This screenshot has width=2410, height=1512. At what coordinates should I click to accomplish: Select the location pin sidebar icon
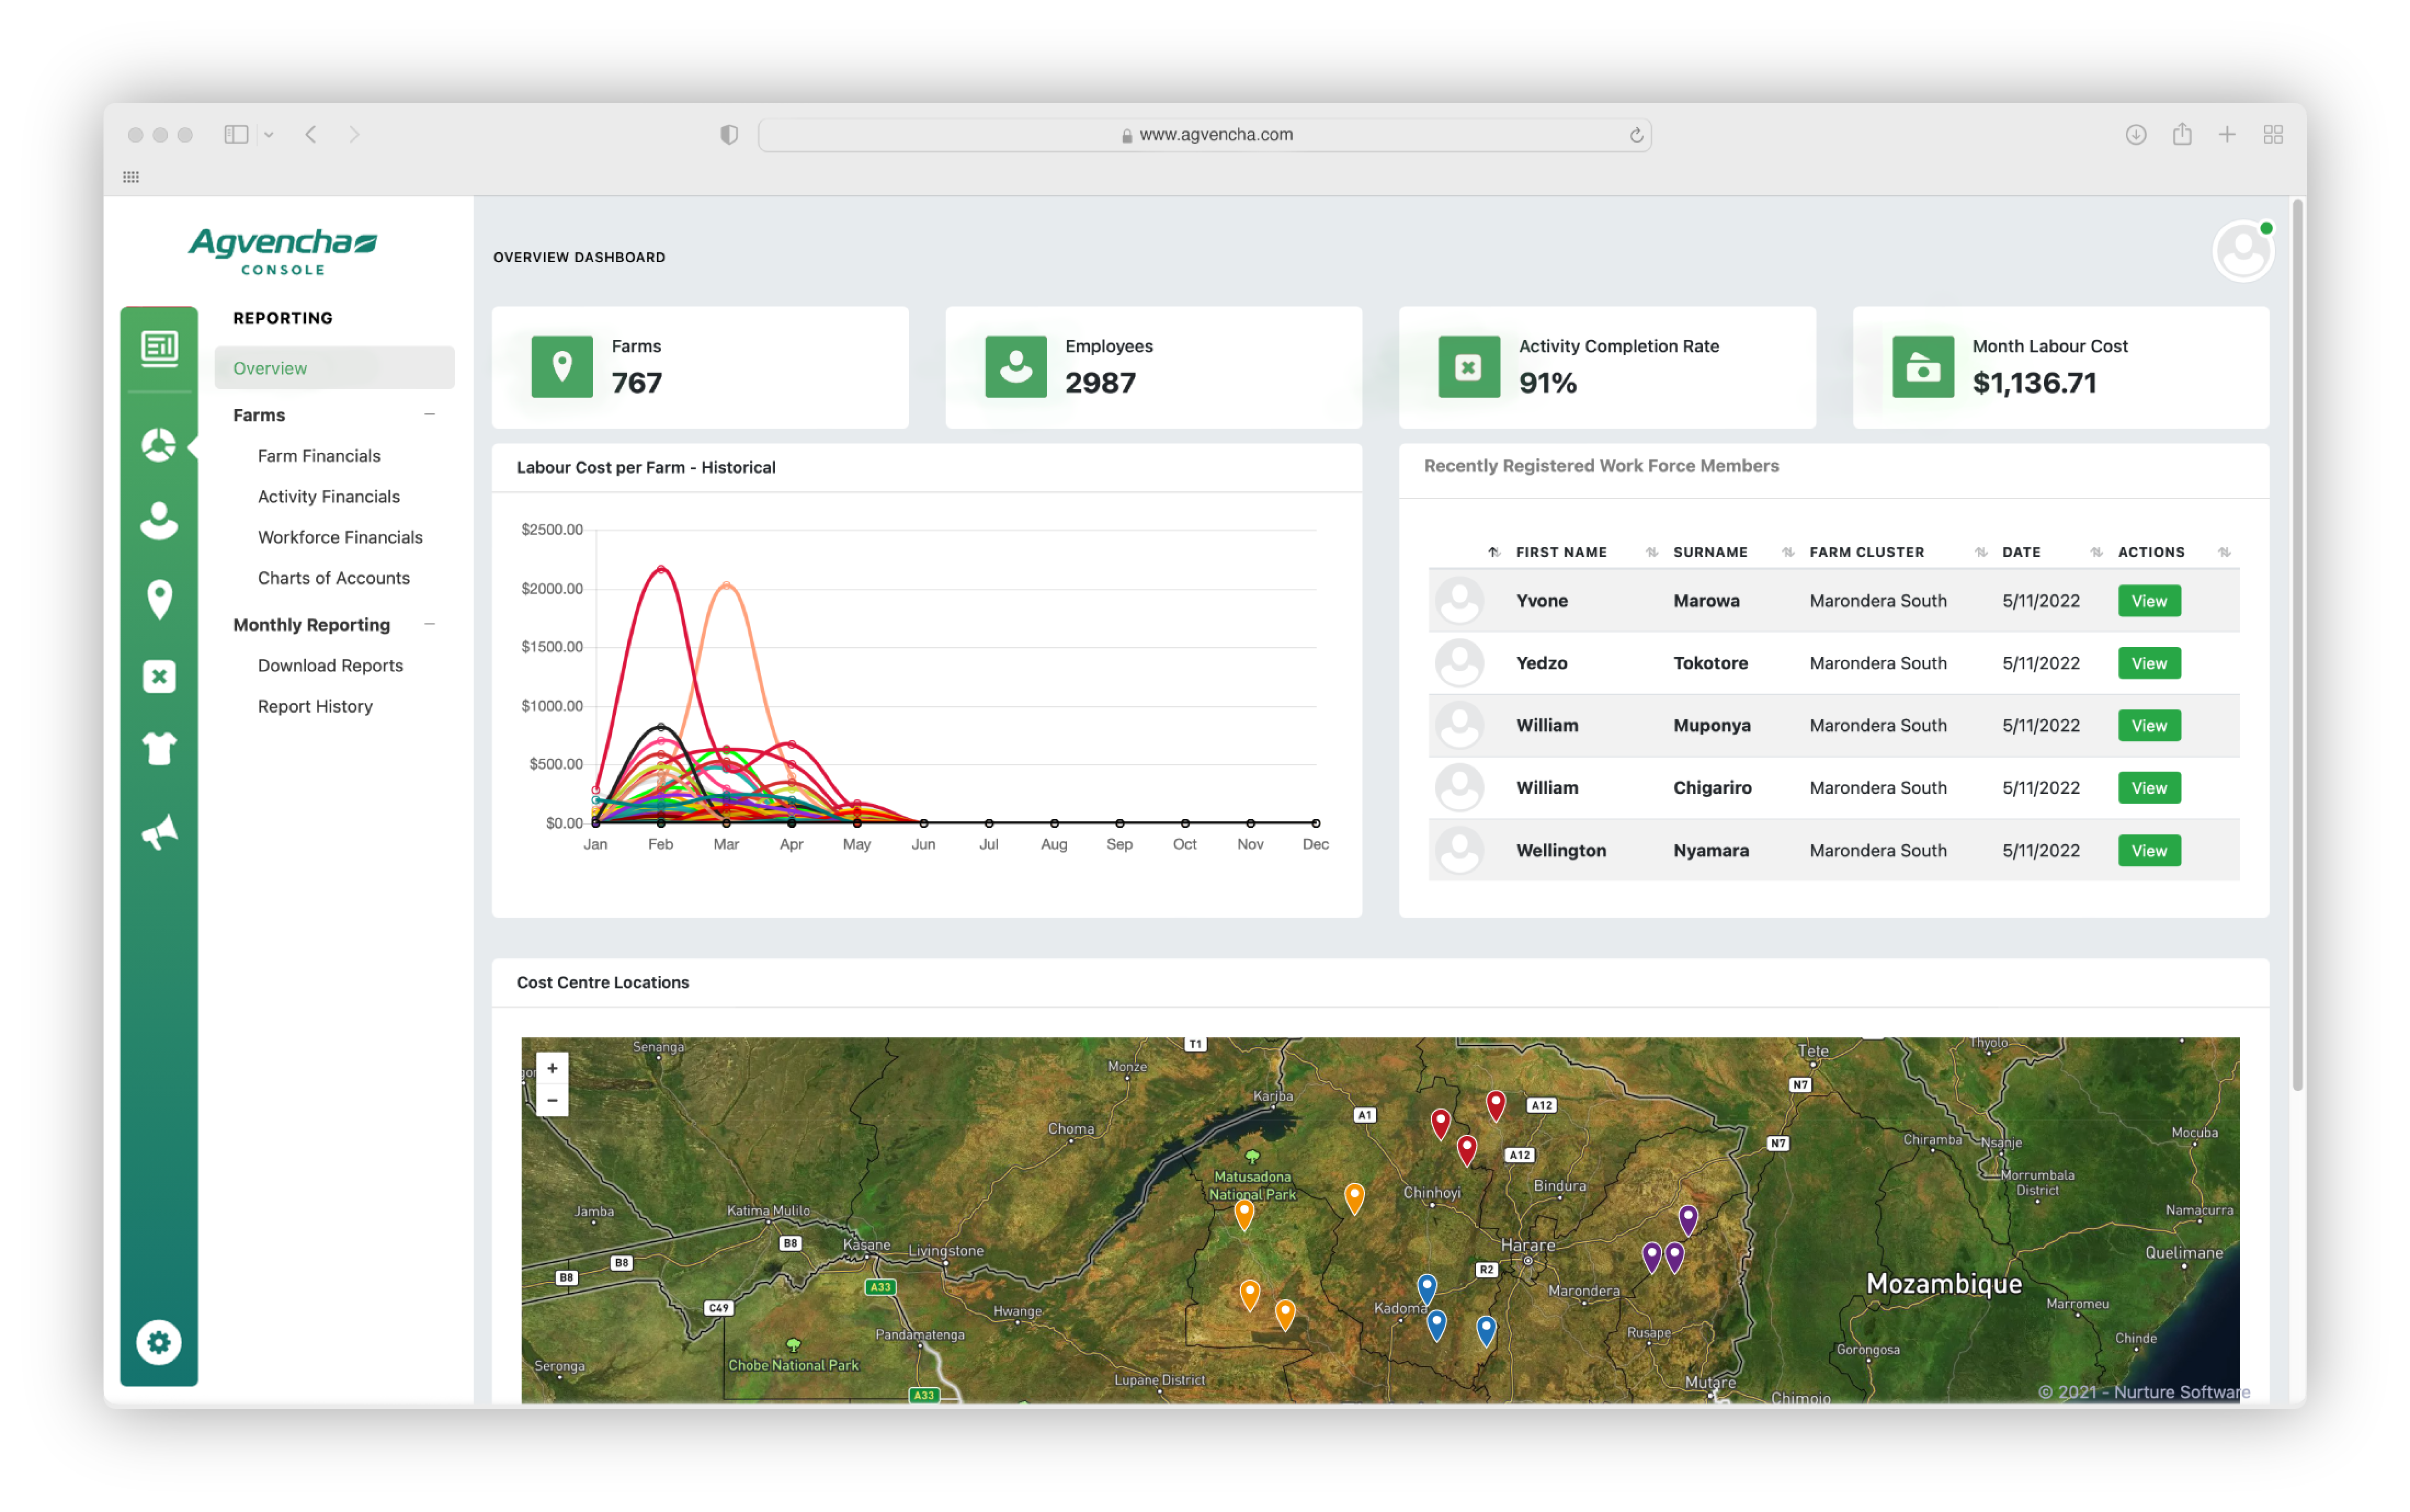159,599
